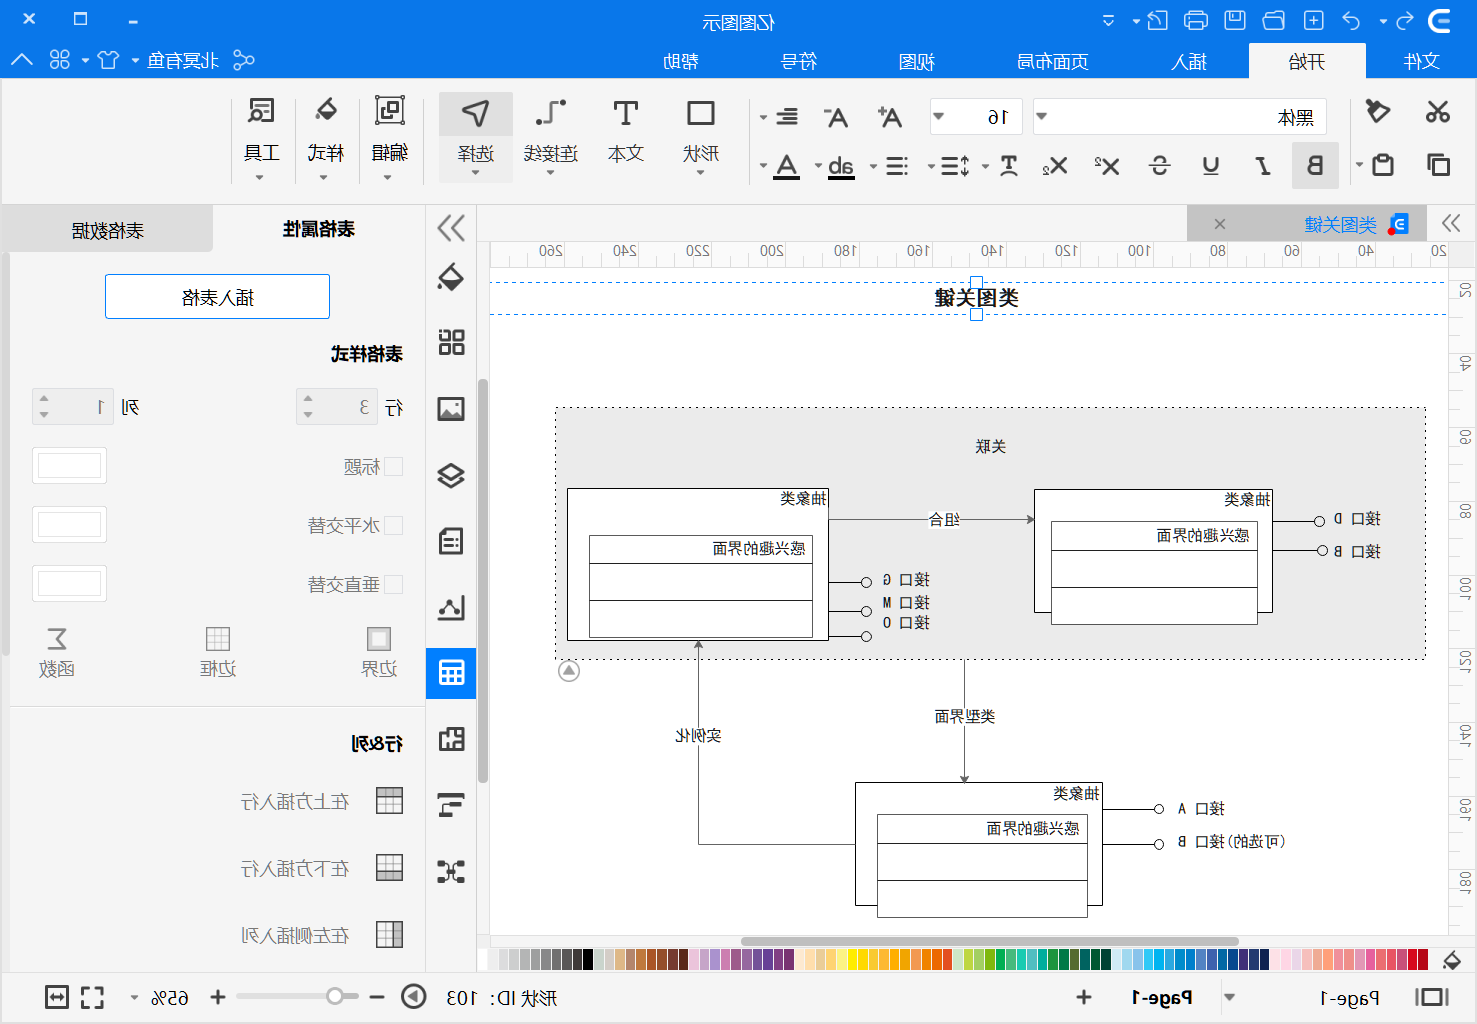Toggle Subscript formatting

[x=1055, y=165]
